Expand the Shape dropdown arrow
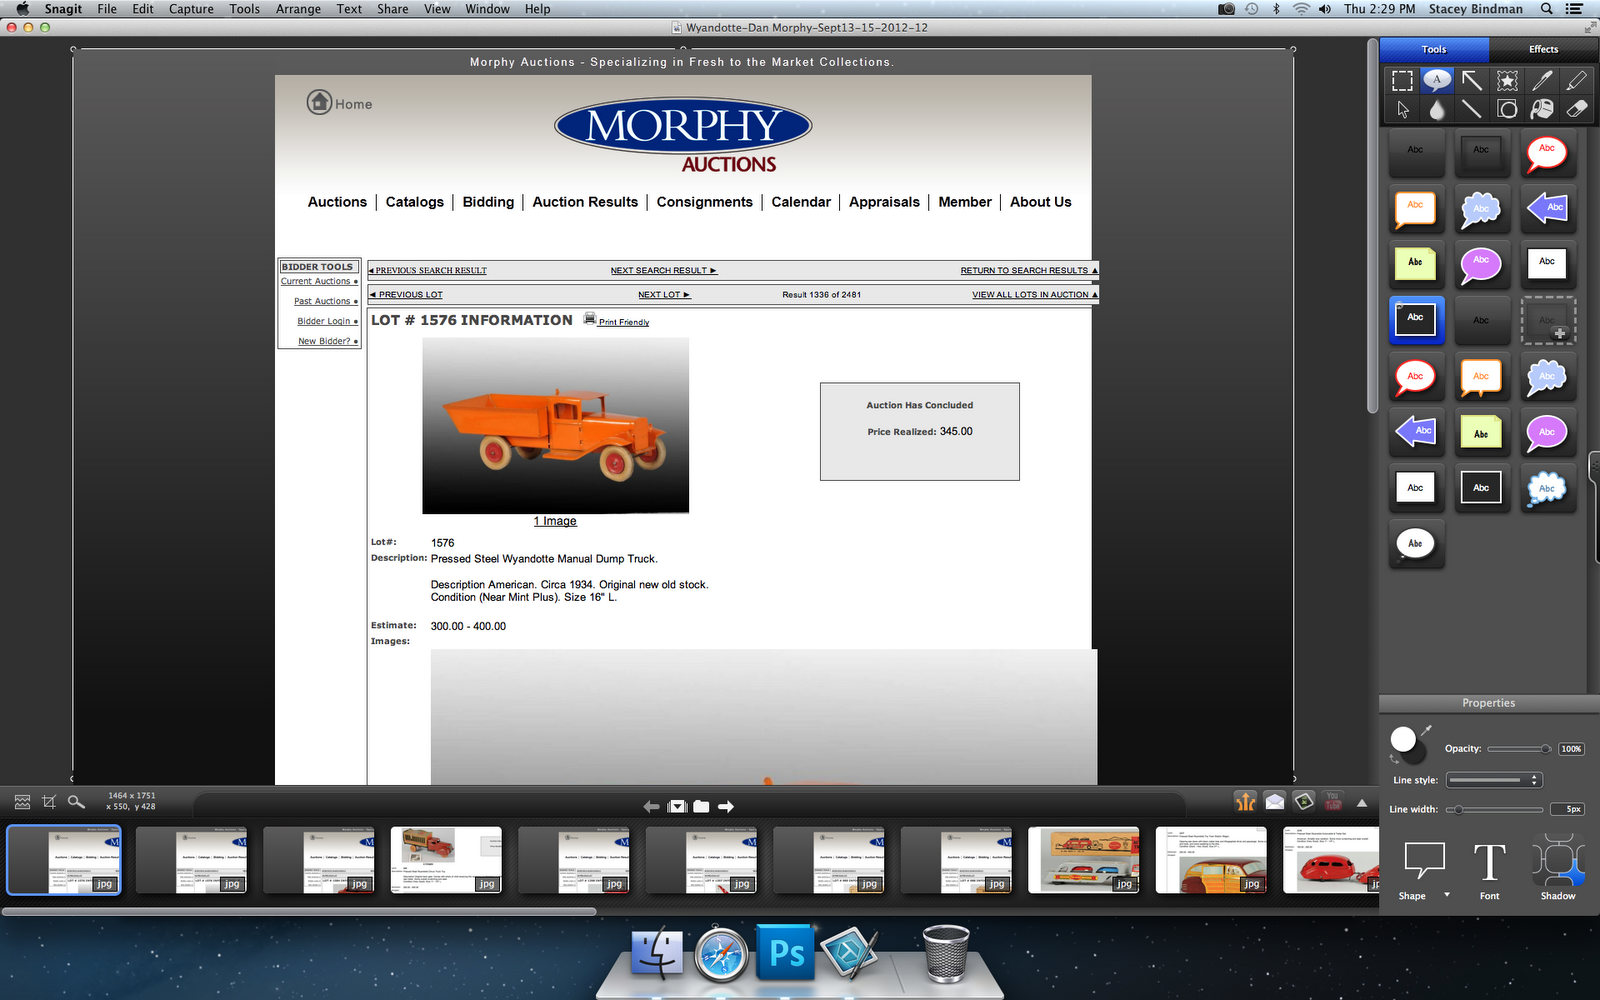The width and height of the screenshot is (1600, 1000). click(1447, 895)
